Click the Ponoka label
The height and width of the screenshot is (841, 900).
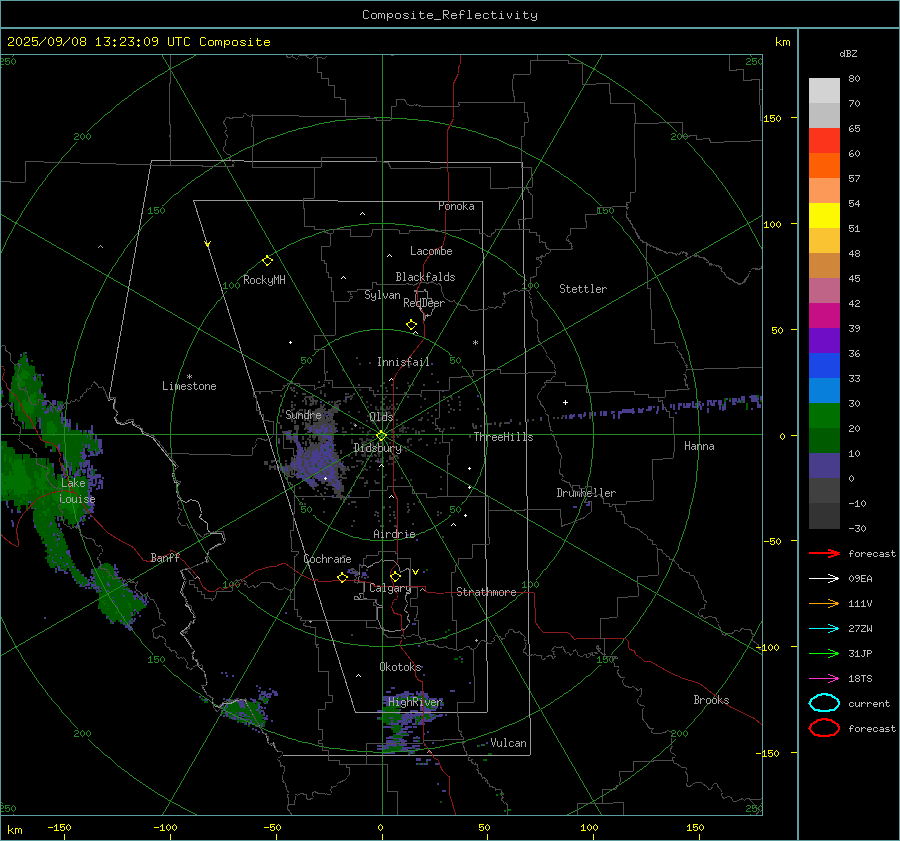pyautogui.click(x=456, y=206)
